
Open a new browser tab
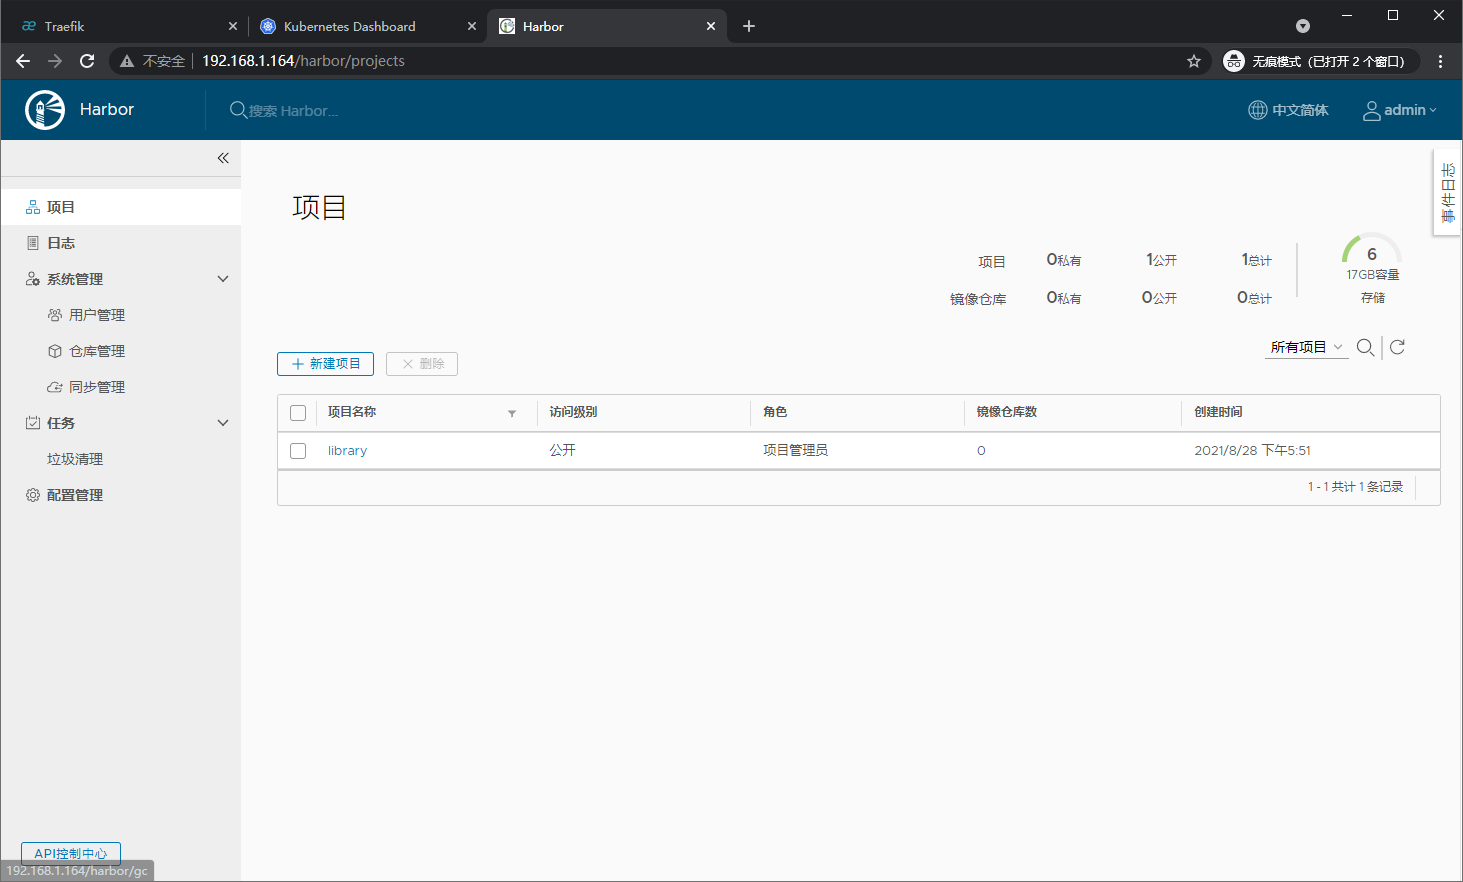(x=749, y=26)
